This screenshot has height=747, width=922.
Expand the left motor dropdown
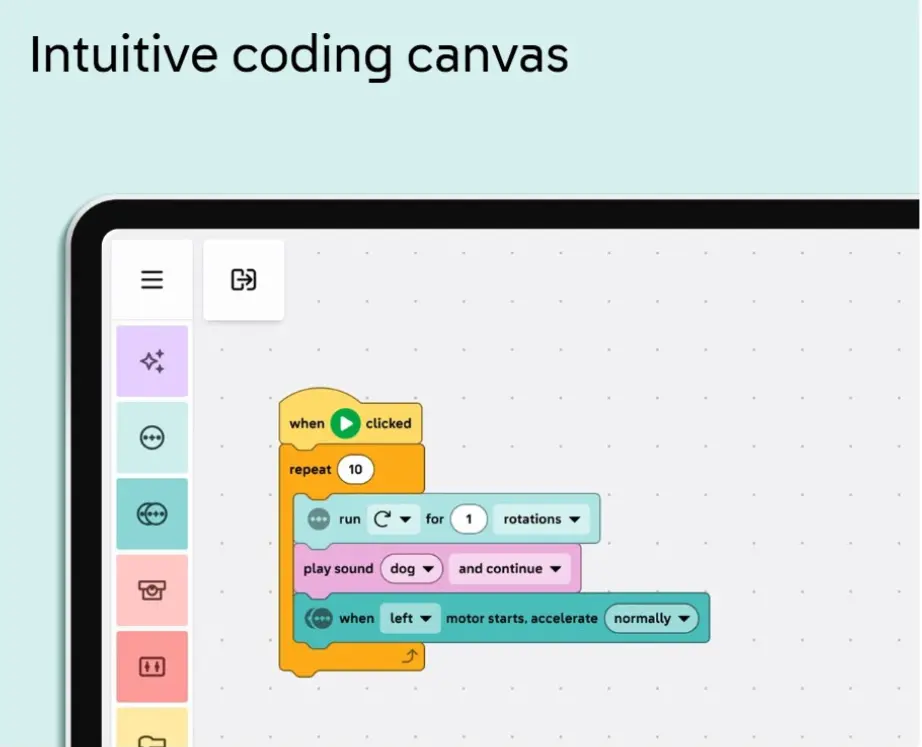click(x=410, y=618)
